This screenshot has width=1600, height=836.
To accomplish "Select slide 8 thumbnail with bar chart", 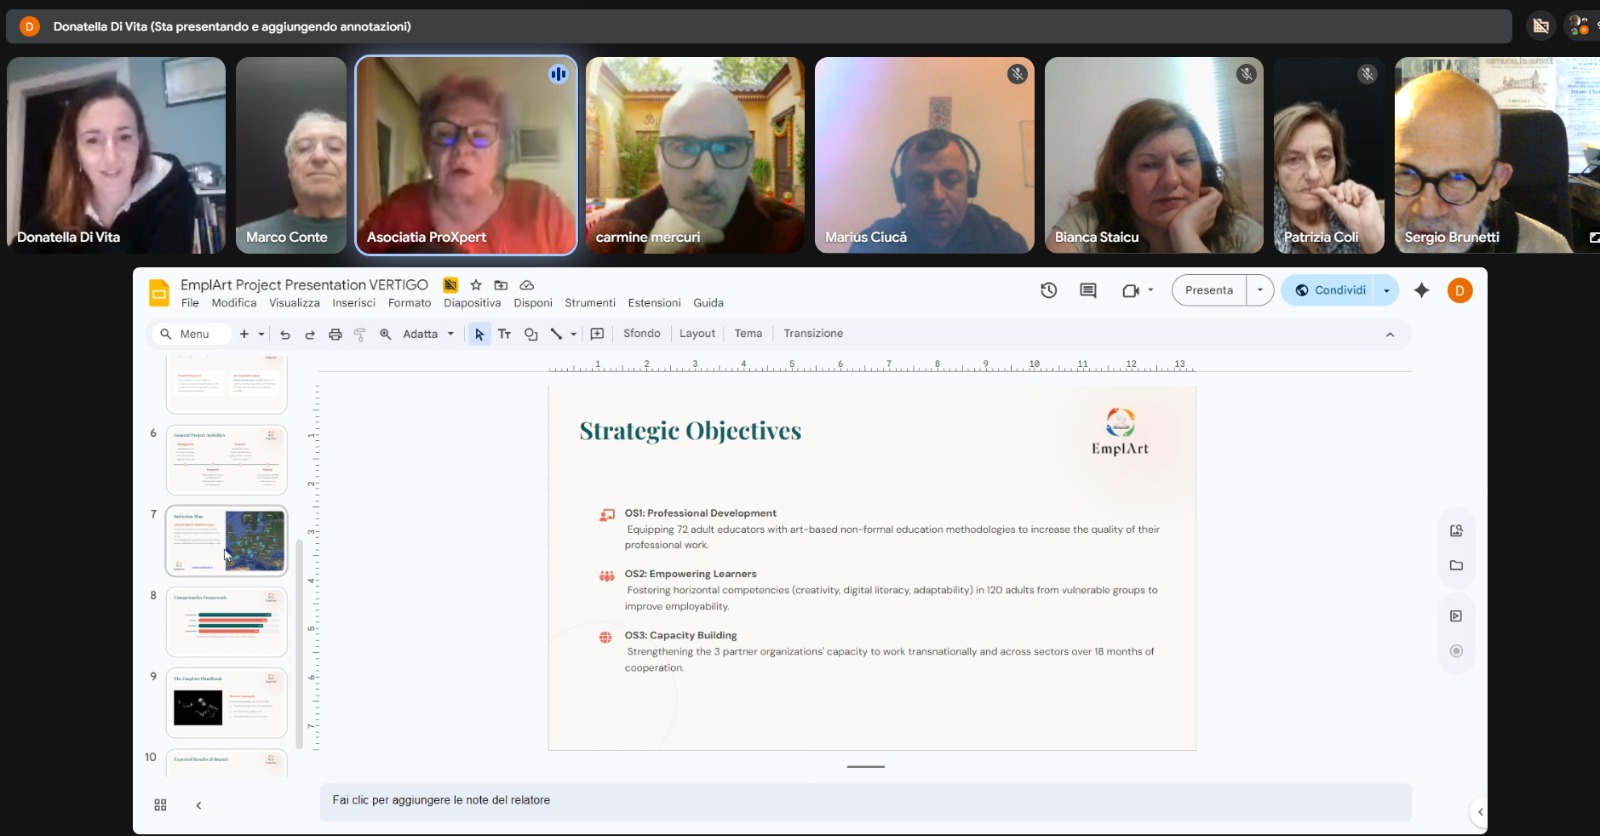I will coord(226,621).
